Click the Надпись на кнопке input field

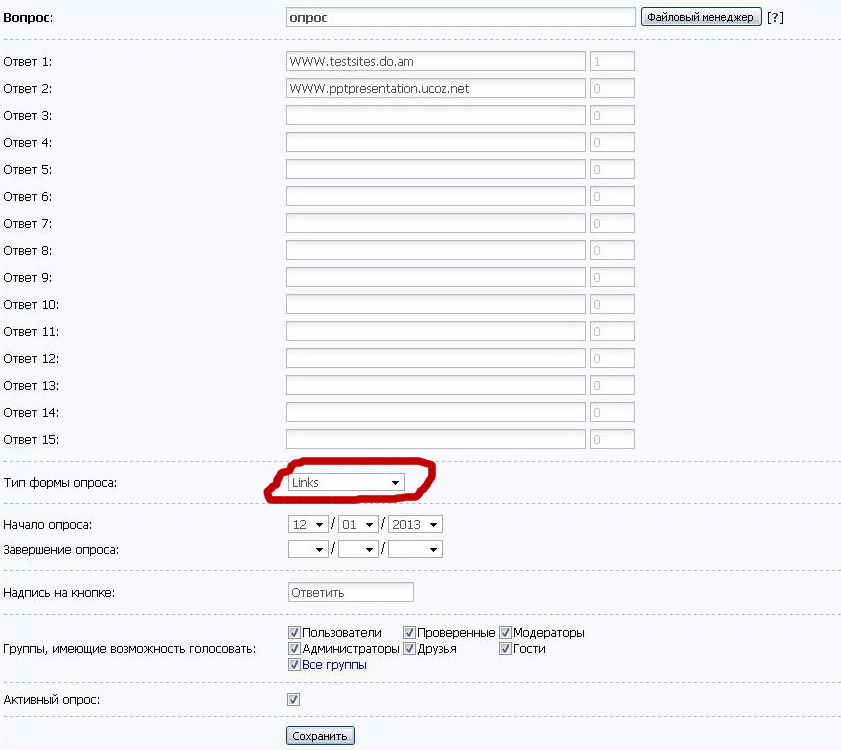click(350, 592)
